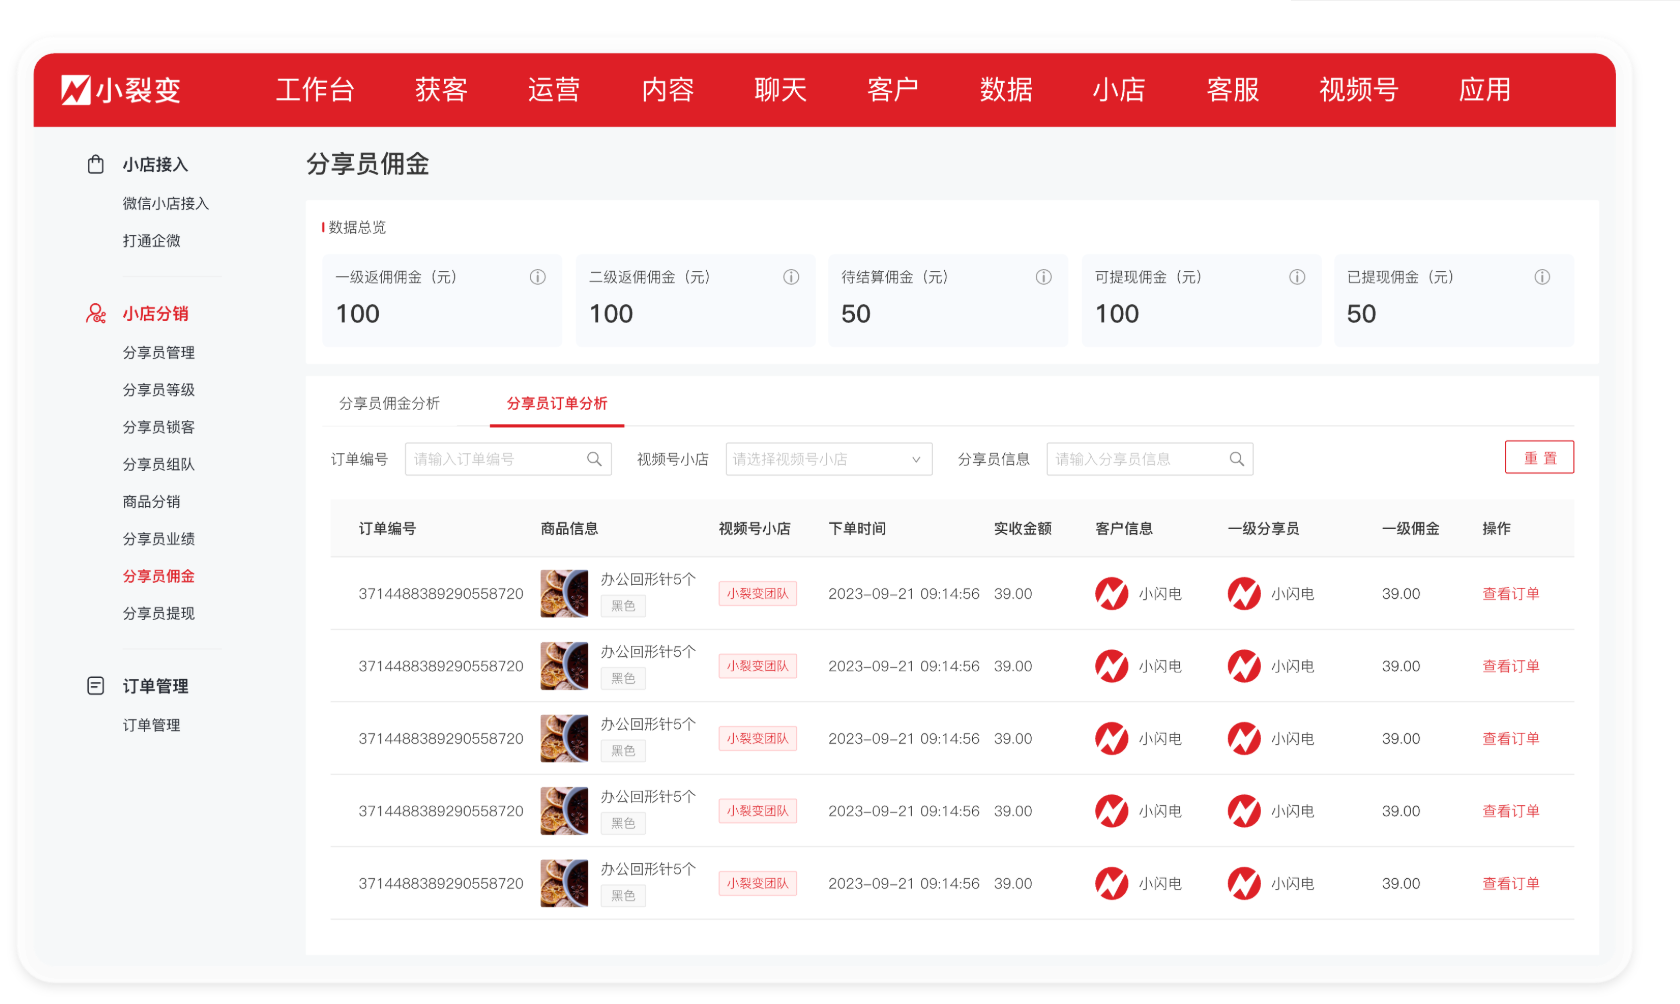Viewport: 1680px width, 1004px height.
Task: Open 订单管理 sub-item in sidebar
Action: [152, 725]
